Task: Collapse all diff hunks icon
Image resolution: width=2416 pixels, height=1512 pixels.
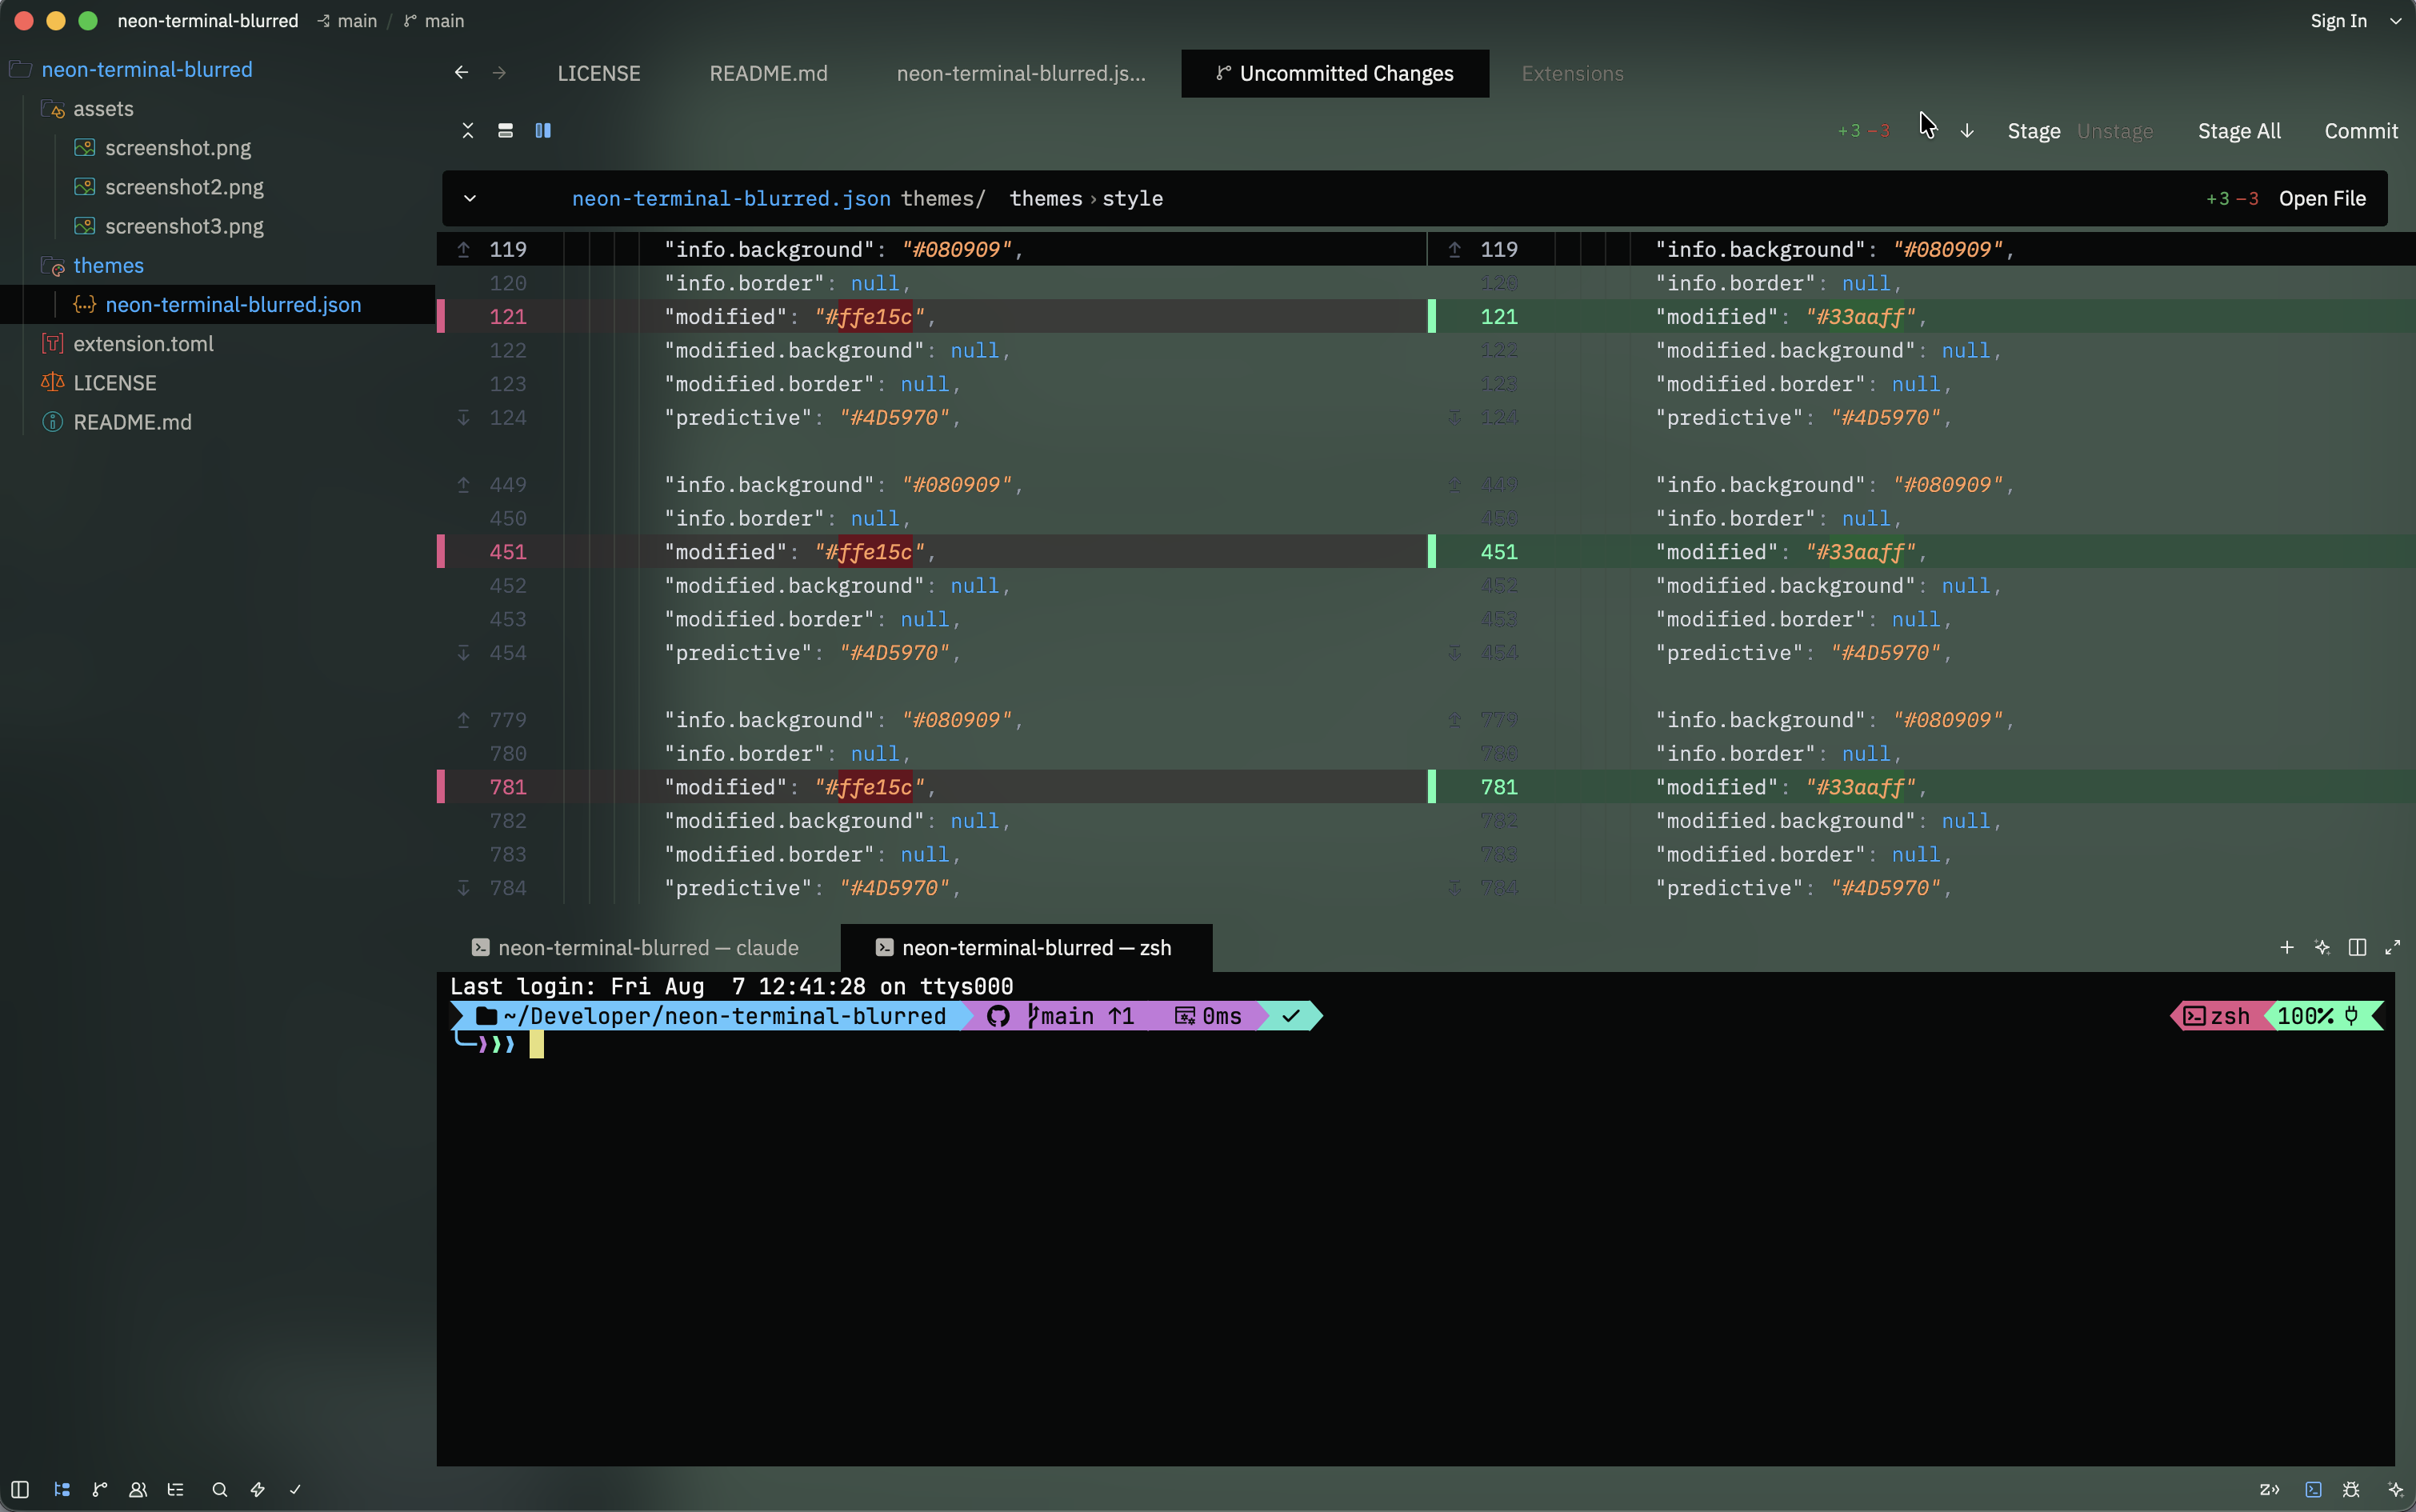Action: [x=468, y=131]
